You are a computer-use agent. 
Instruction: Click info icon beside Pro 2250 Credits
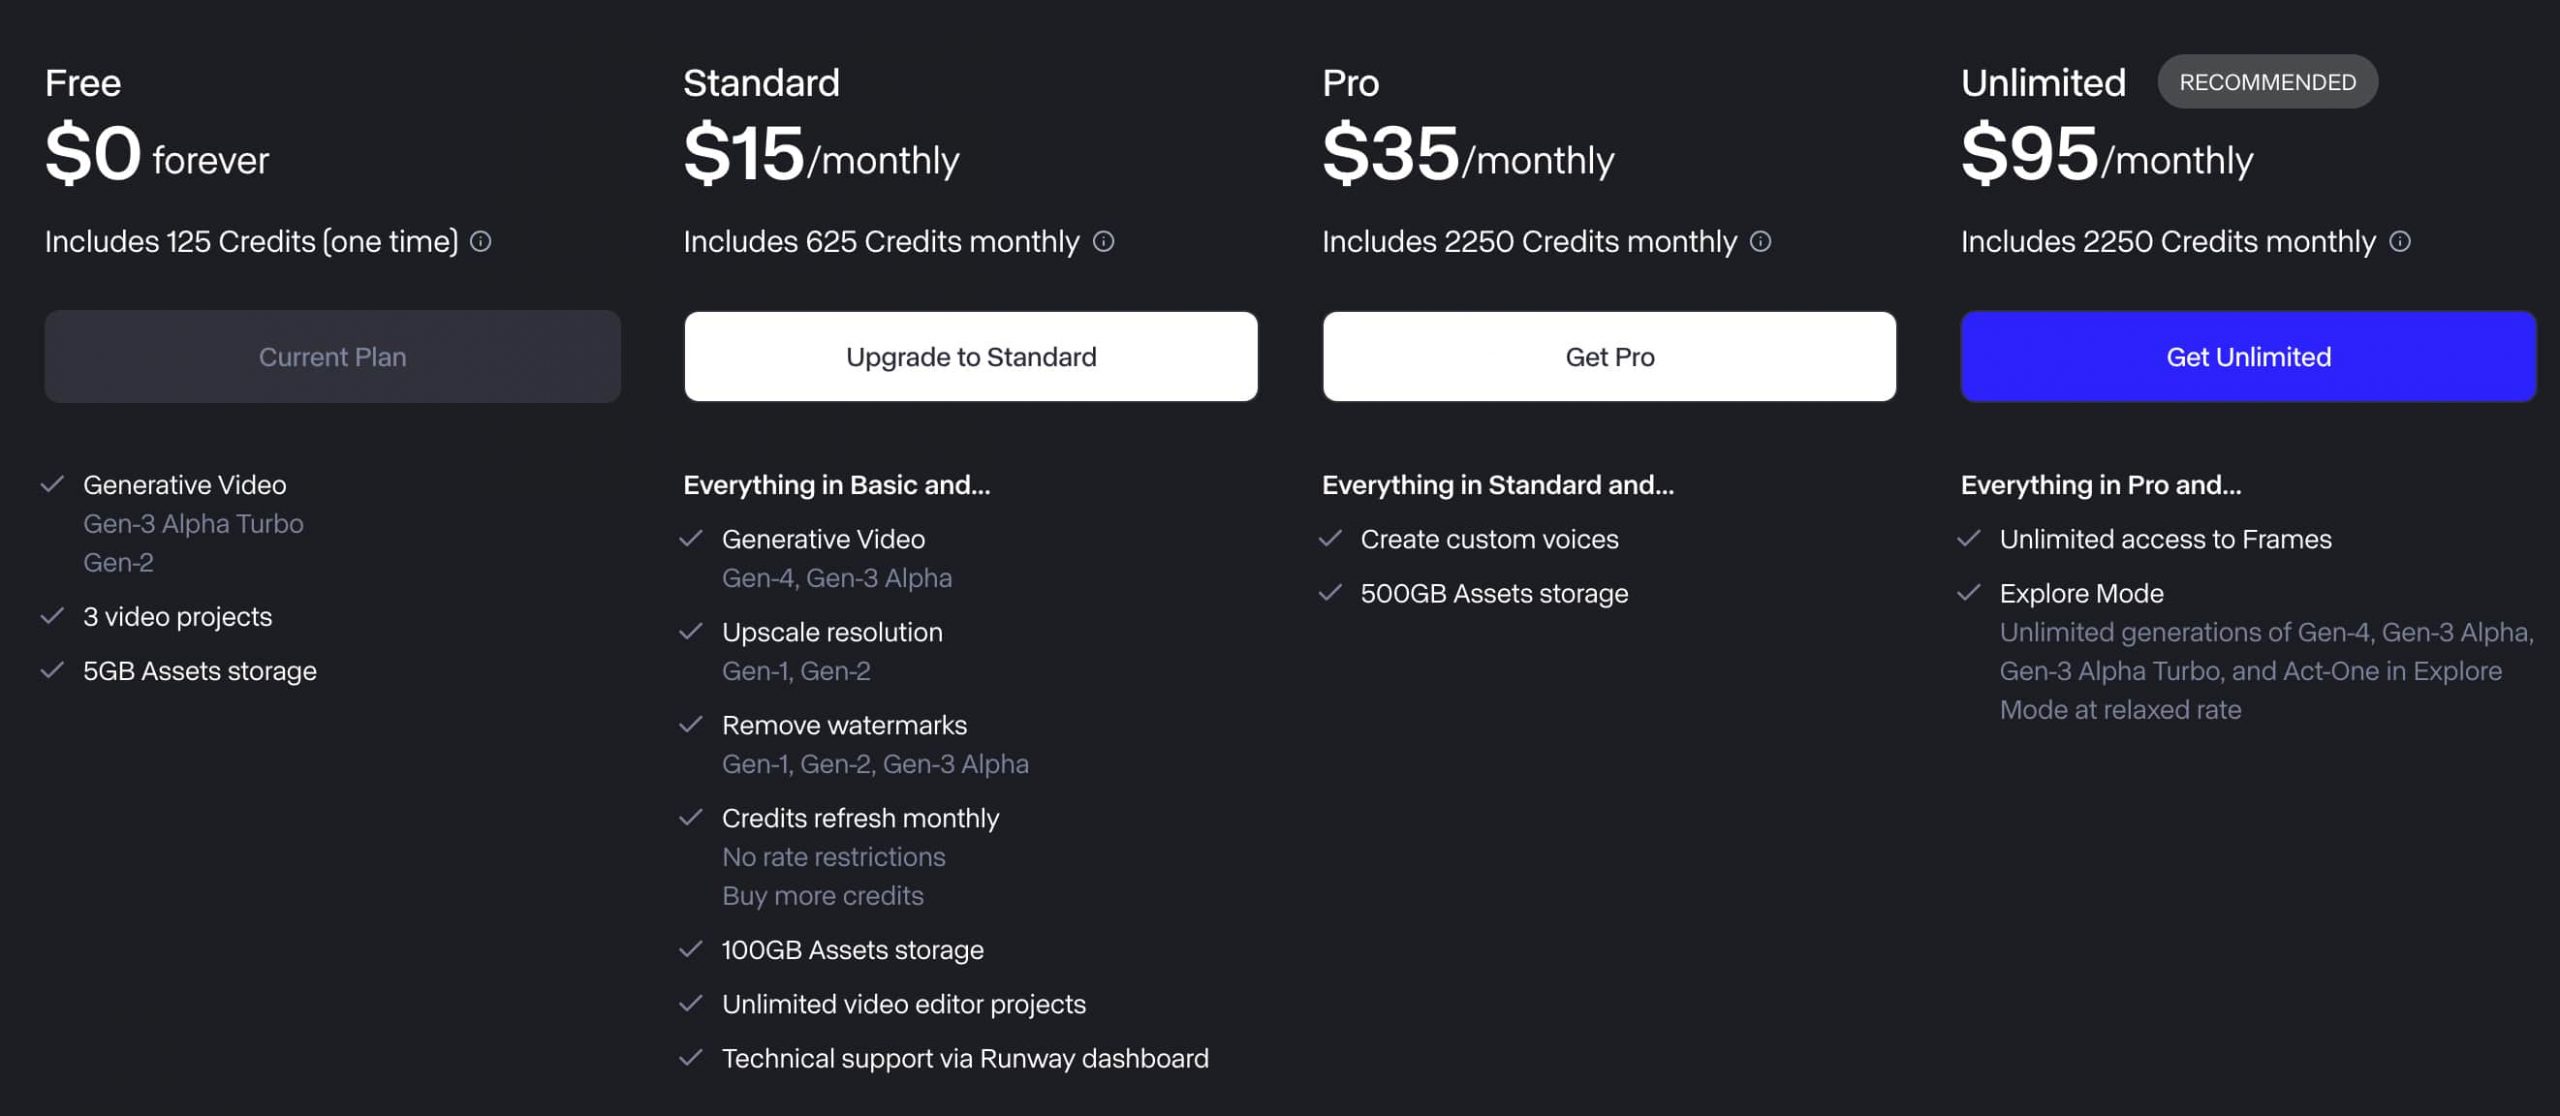(x=1761, y=242)
